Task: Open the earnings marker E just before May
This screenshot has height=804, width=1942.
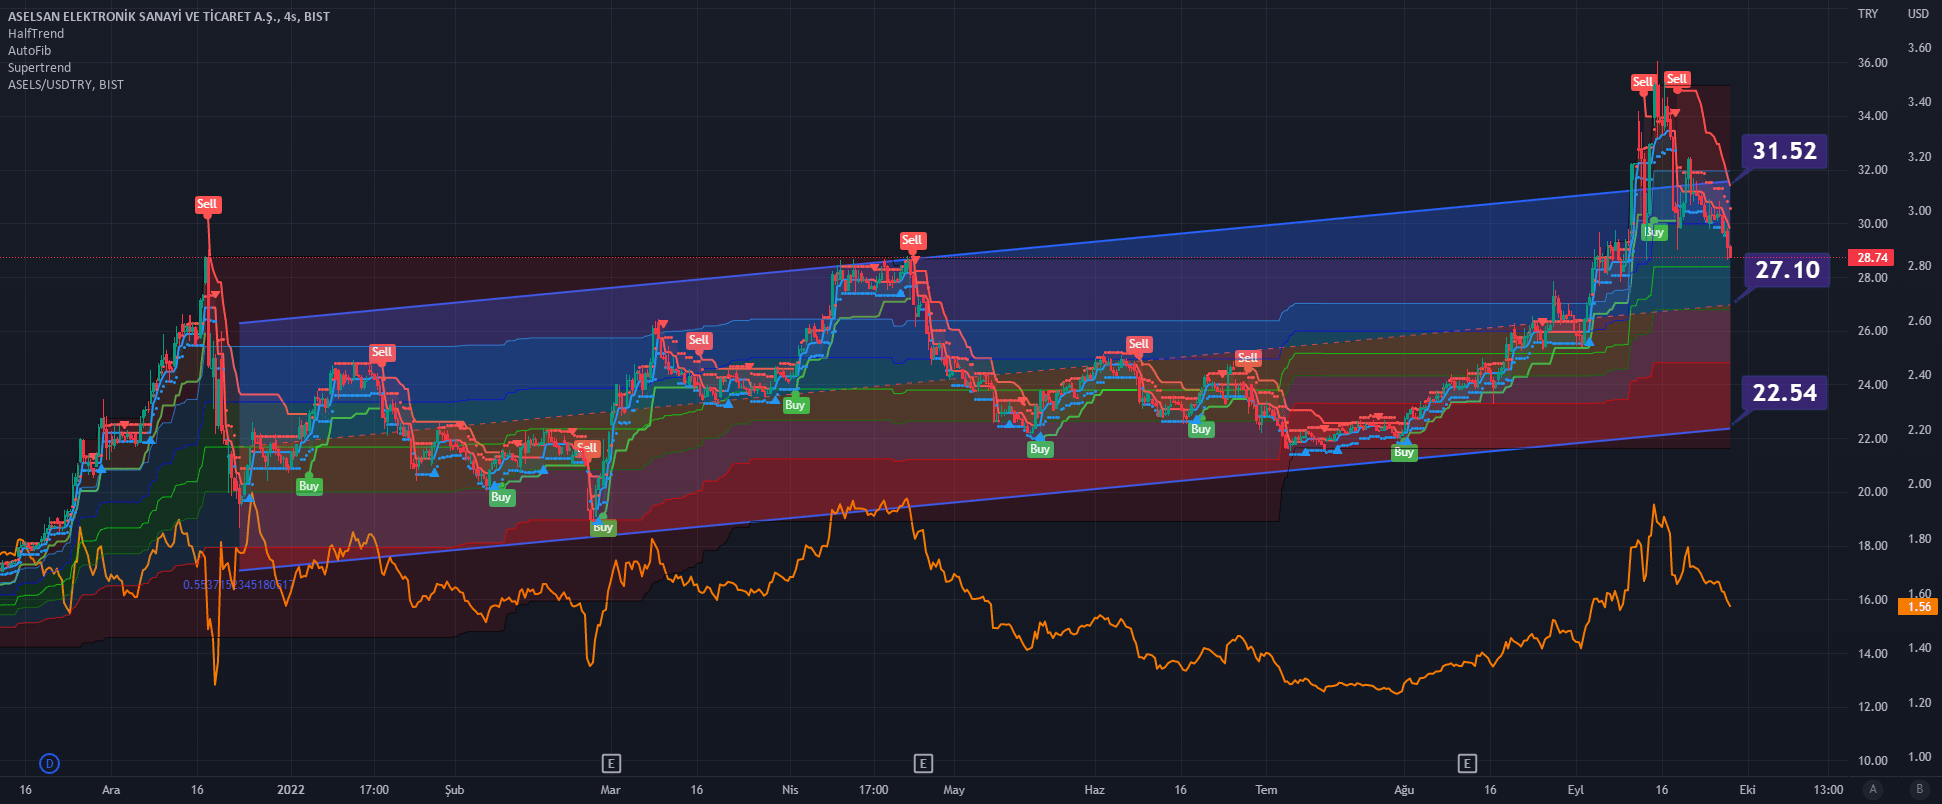Action: click(923, 764)
